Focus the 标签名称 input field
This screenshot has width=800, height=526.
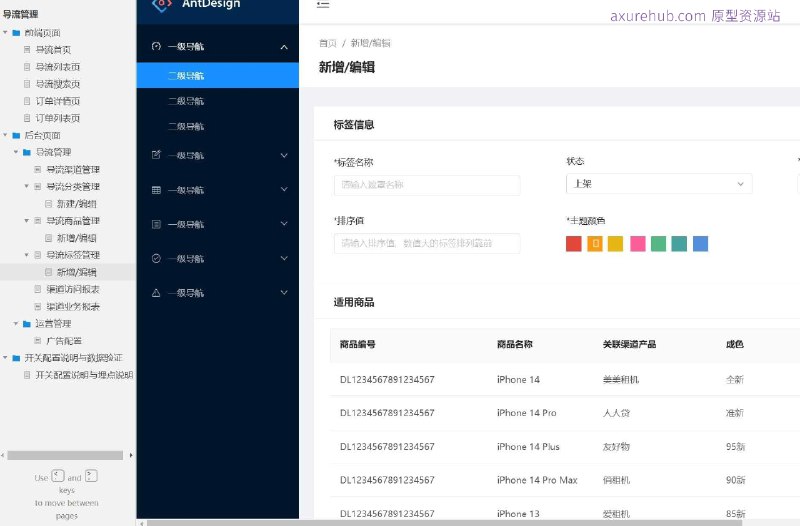coord(427,185)
